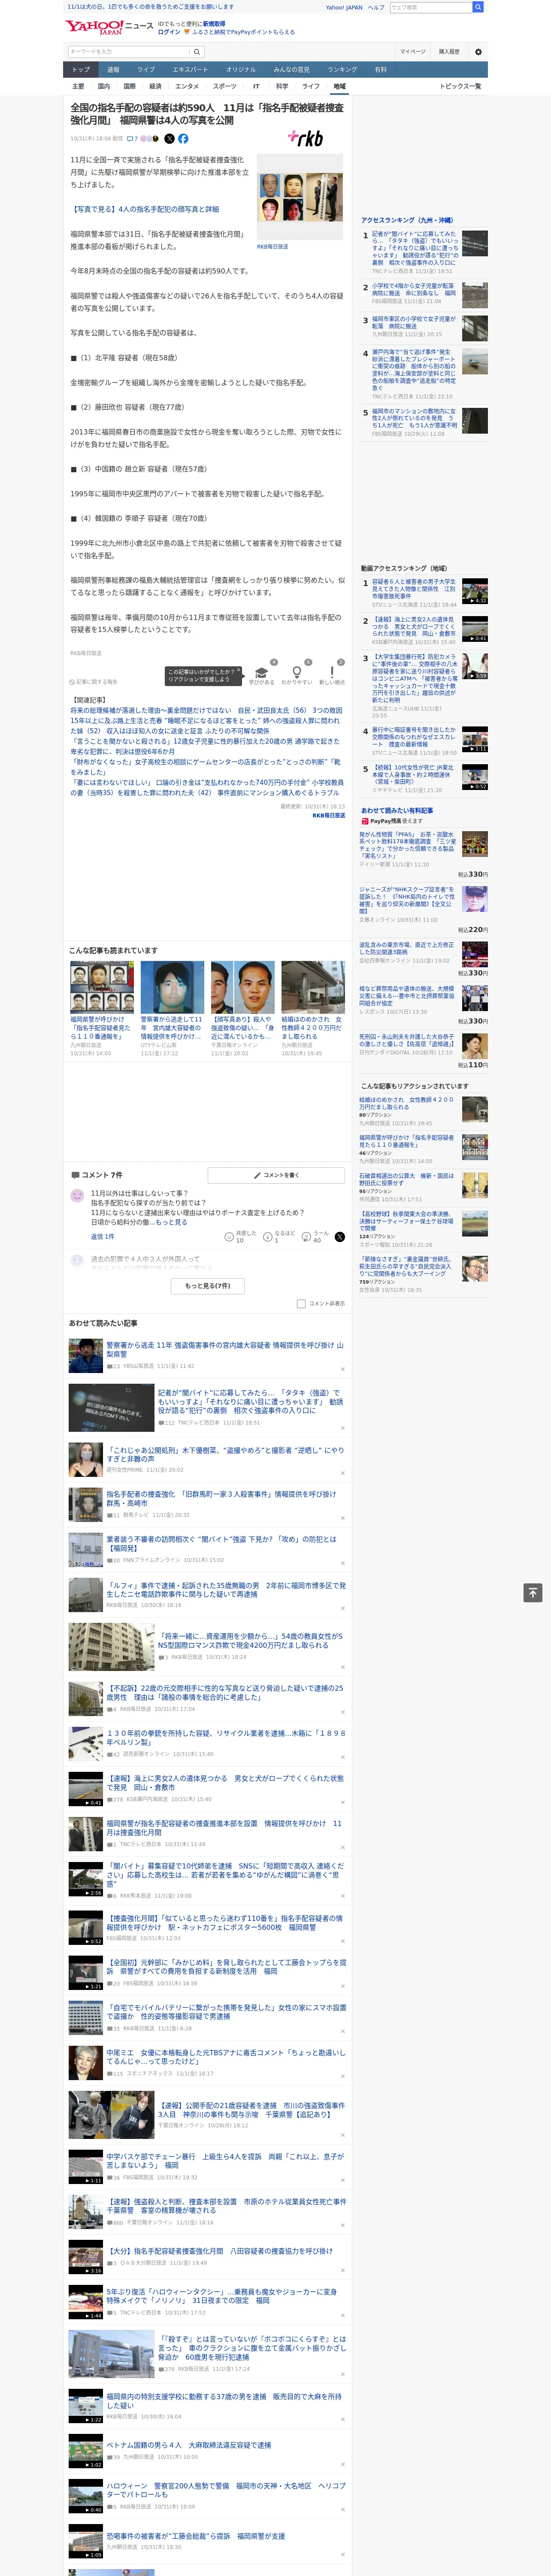Toggle the コメント非表示 checkbox
Screen dimensions: 551x2576
click(301, 1304)
